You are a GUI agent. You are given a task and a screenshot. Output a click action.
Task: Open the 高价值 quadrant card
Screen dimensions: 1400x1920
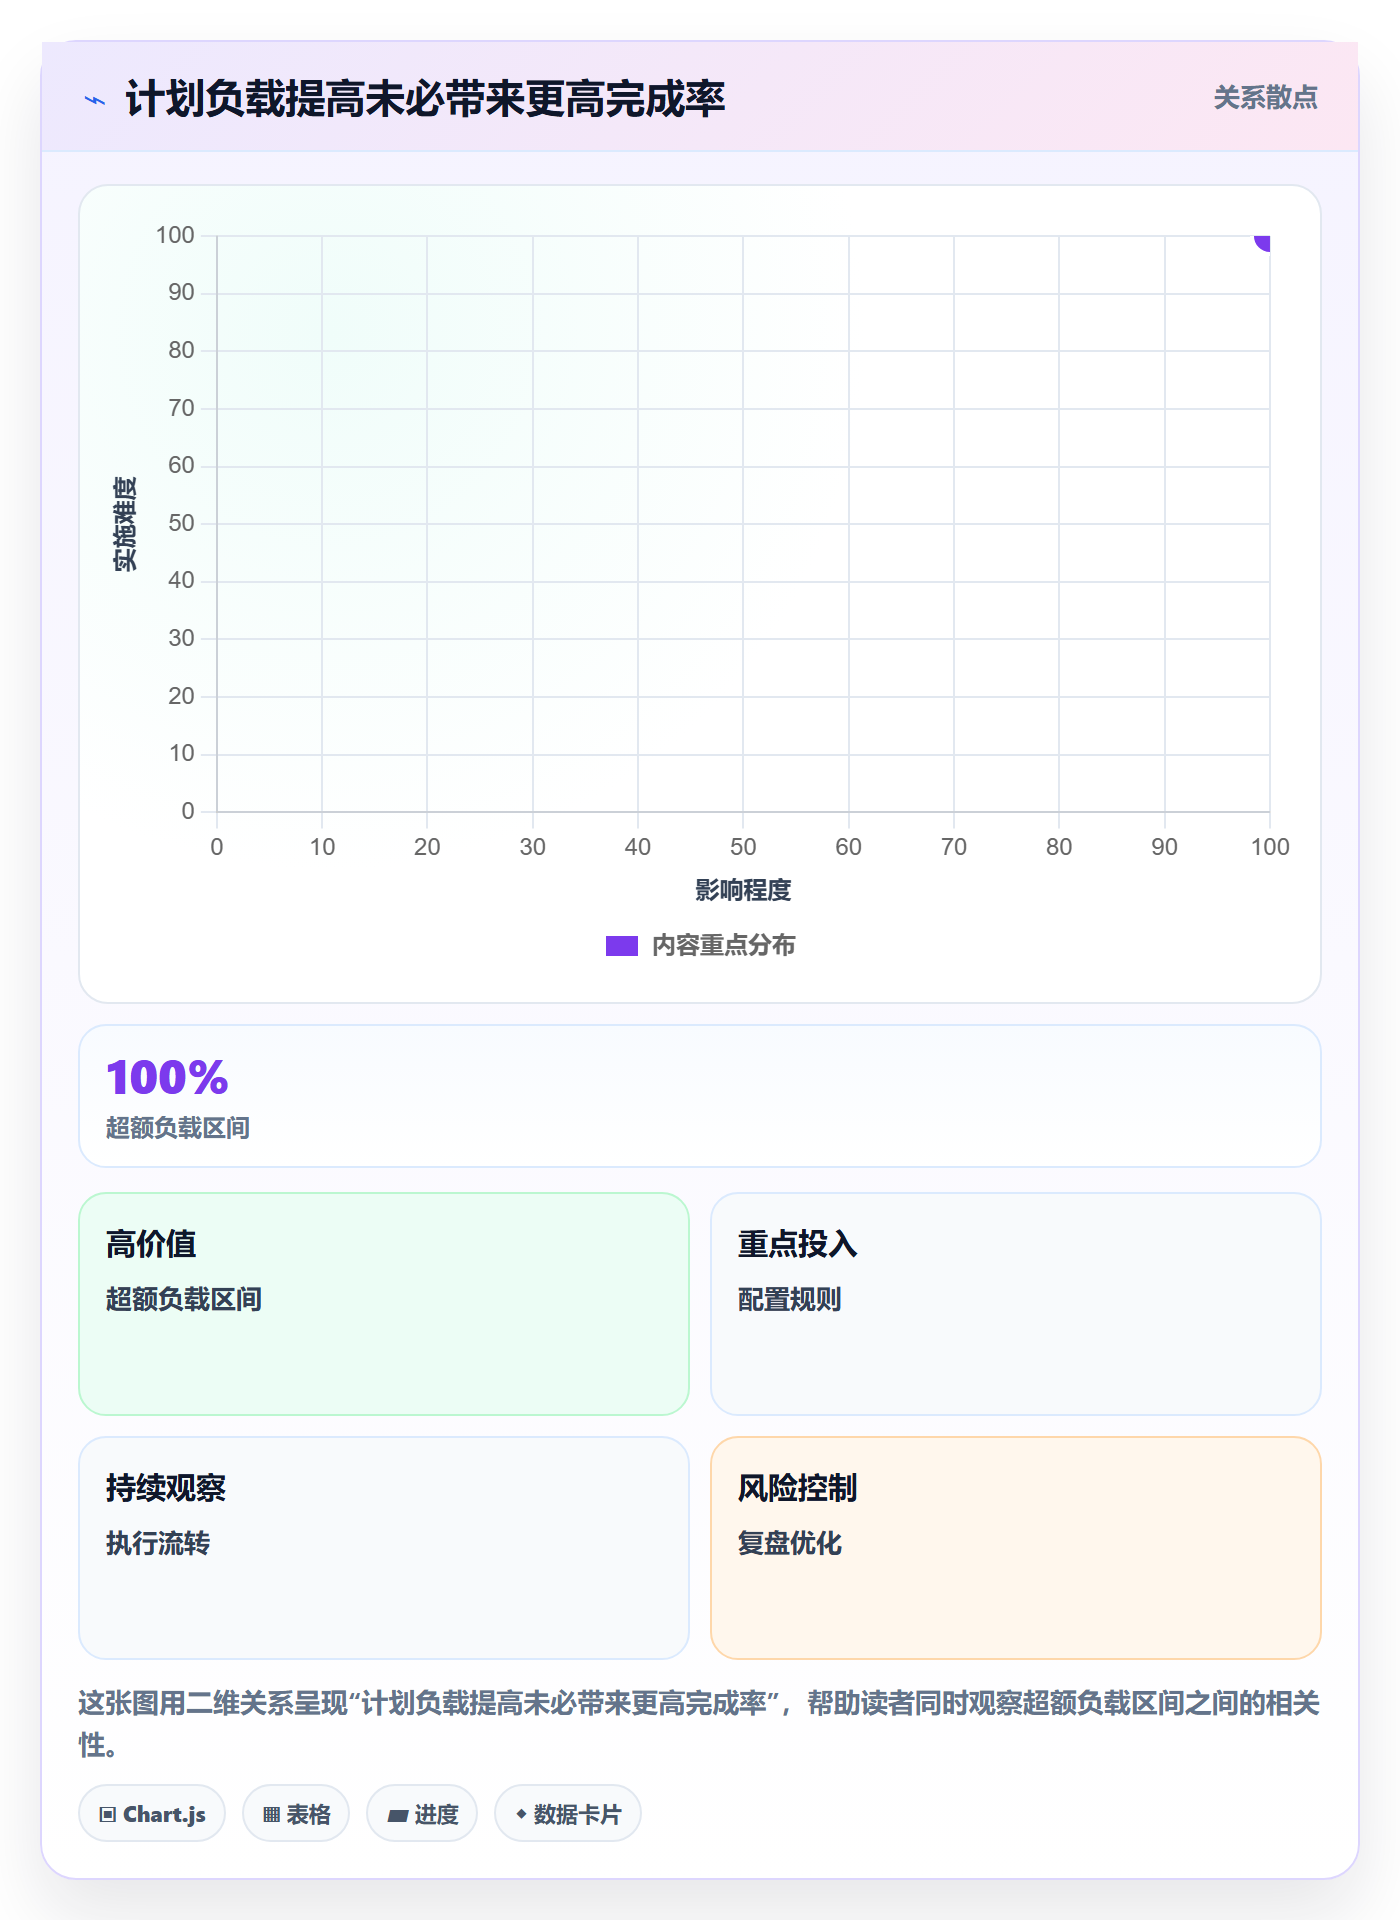tap(384, 1303)
